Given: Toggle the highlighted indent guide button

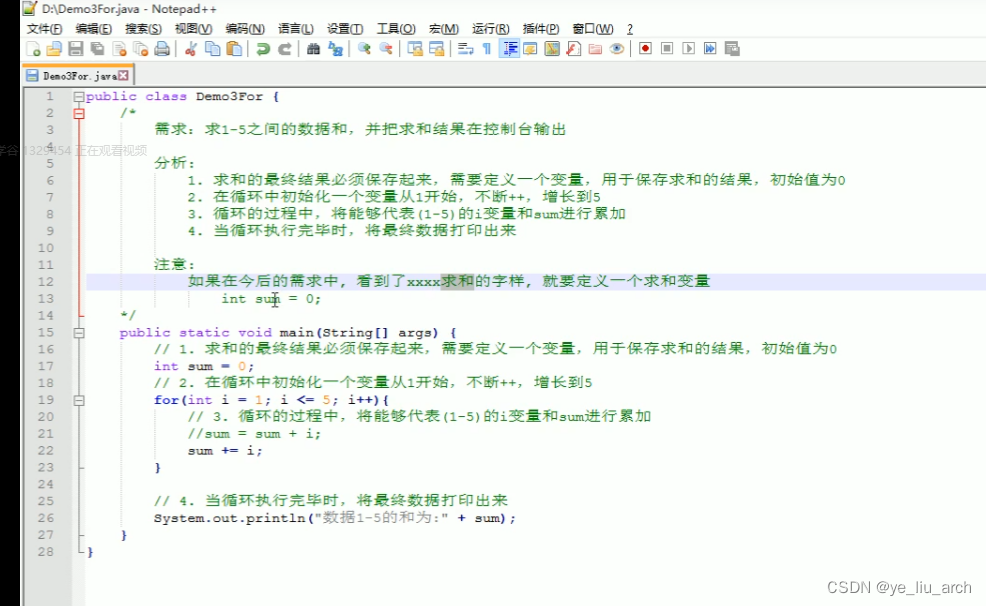Looking at the screenshot, I should (509, 49).
